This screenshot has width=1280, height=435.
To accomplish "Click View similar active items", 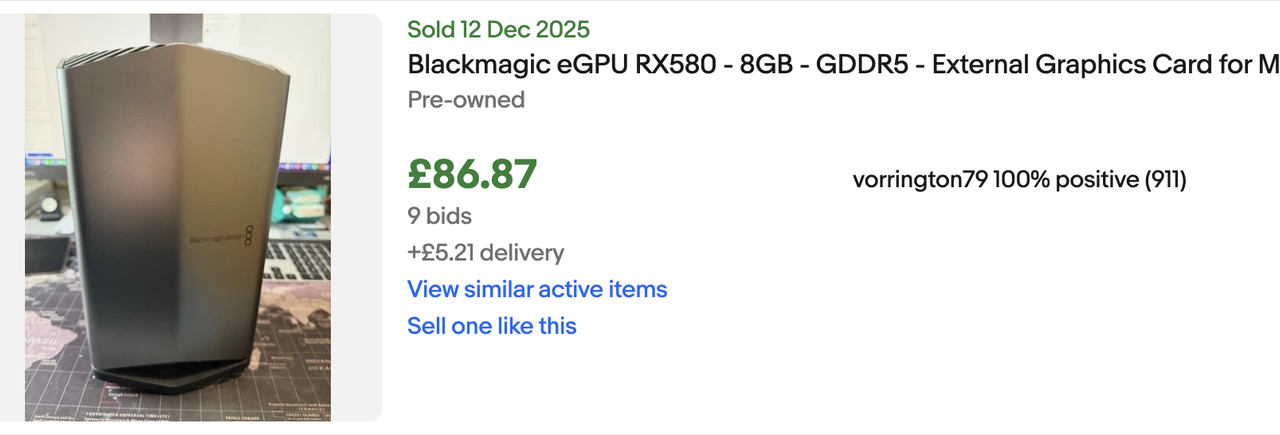I will 537,289.
